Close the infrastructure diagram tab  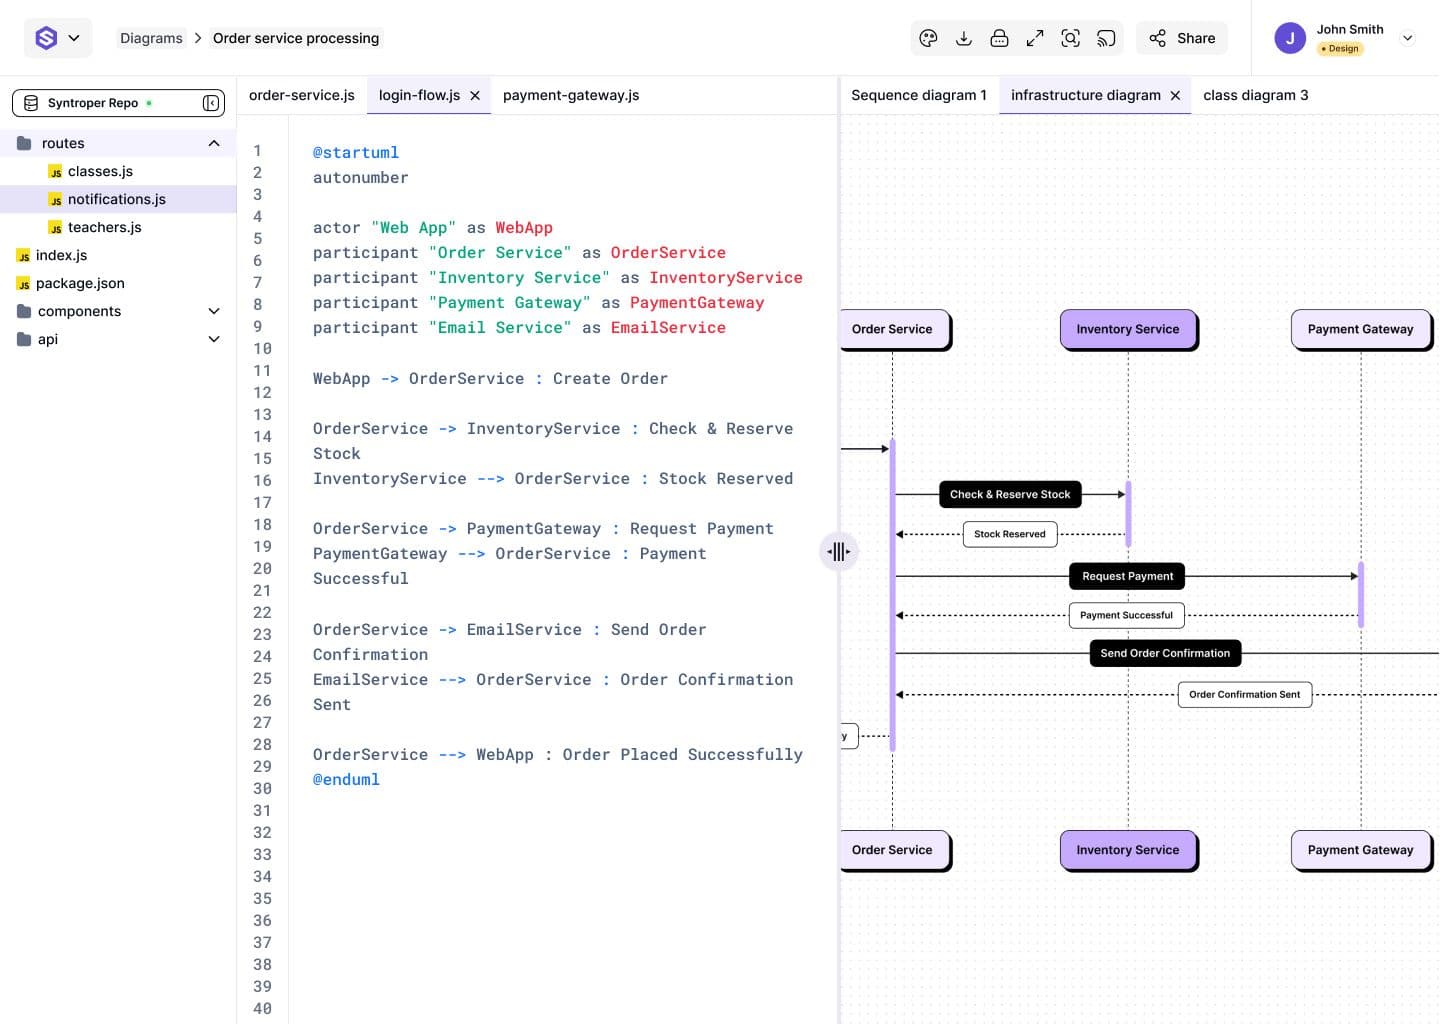click(x=1175, y=95)
